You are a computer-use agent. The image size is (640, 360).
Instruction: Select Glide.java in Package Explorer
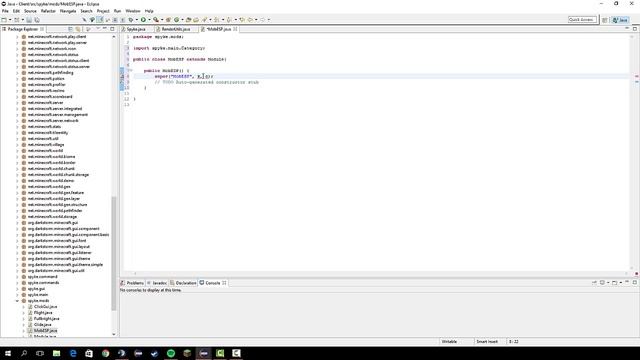pos(42,325)
